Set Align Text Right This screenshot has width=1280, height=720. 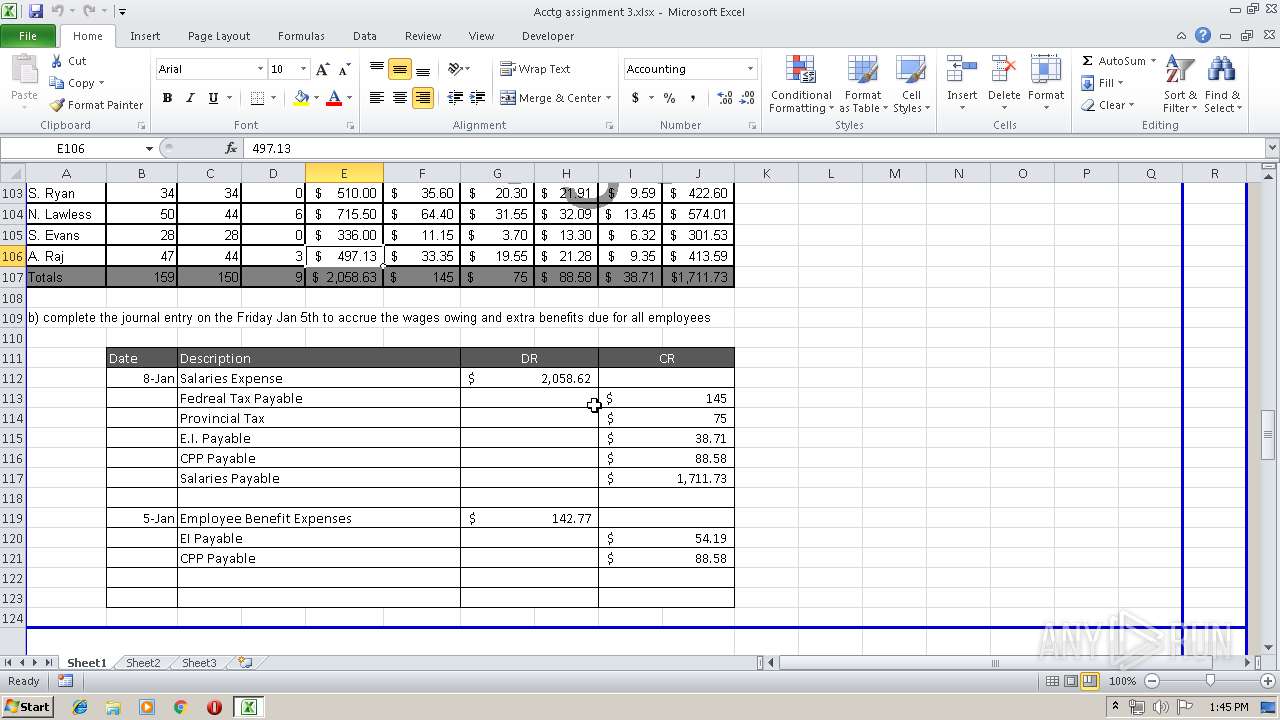click(423, 98)
